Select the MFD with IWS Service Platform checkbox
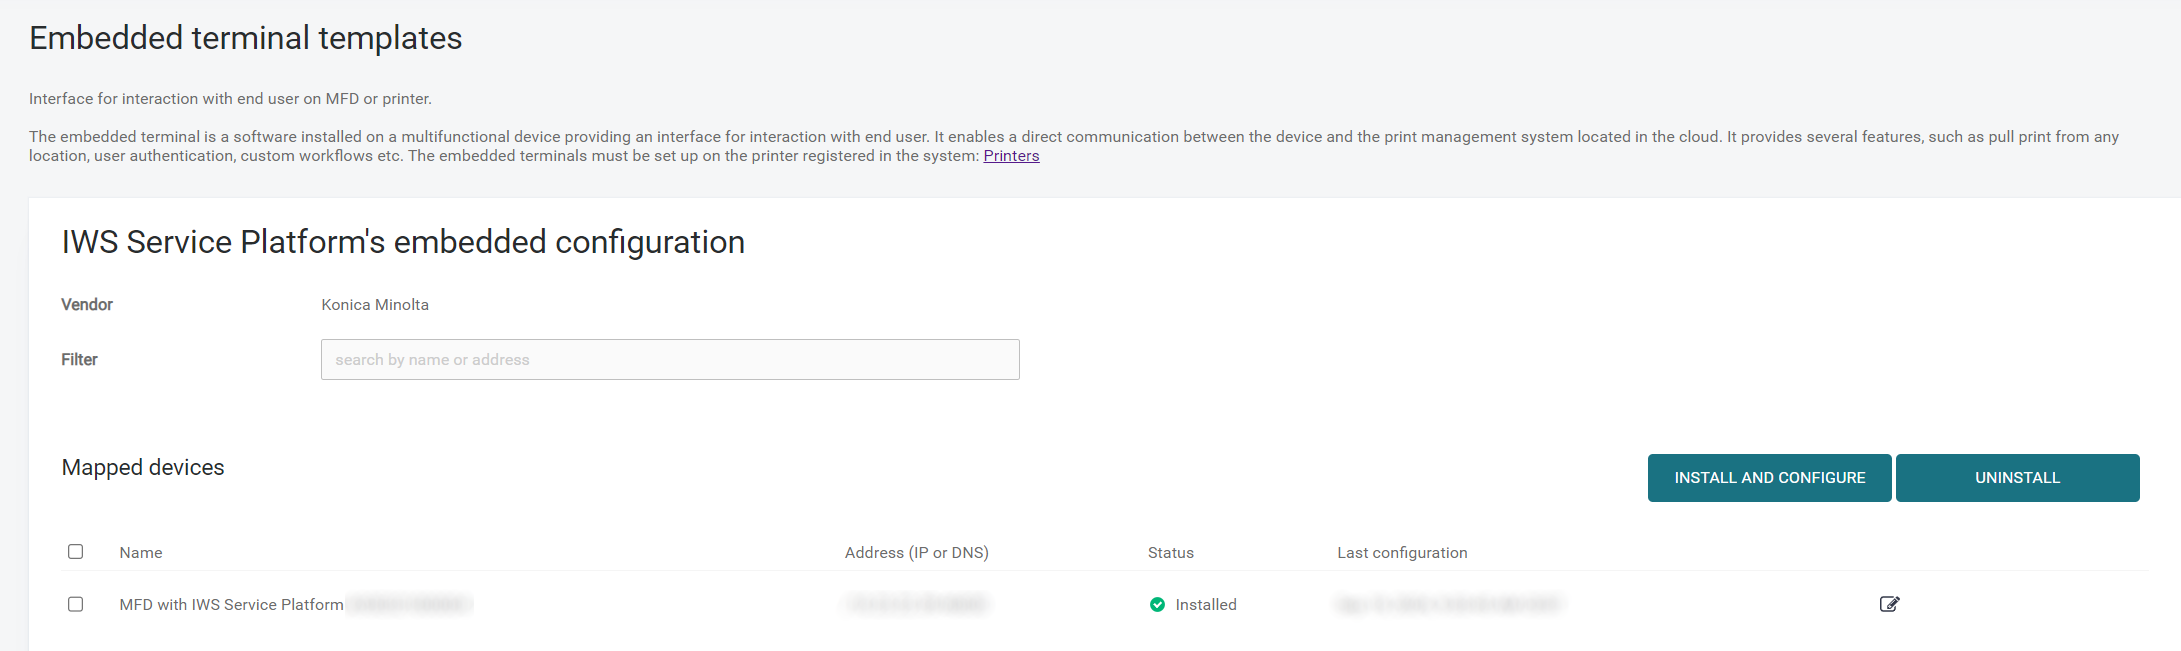The height and width of the screenshot is (651, 2181). [76, 604]
